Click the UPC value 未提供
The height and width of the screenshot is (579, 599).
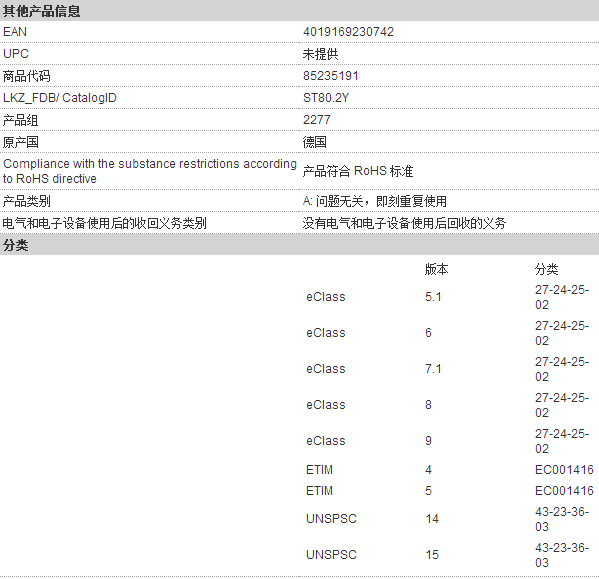pos(320,54)
